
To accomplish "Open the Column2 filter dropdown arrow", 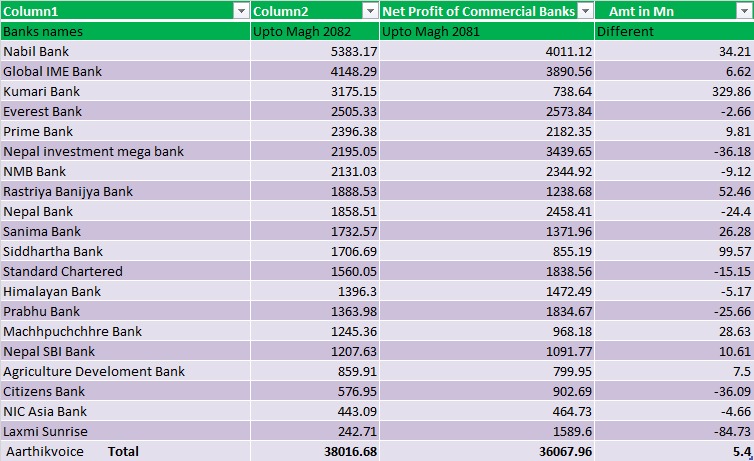I will (369, 11).
